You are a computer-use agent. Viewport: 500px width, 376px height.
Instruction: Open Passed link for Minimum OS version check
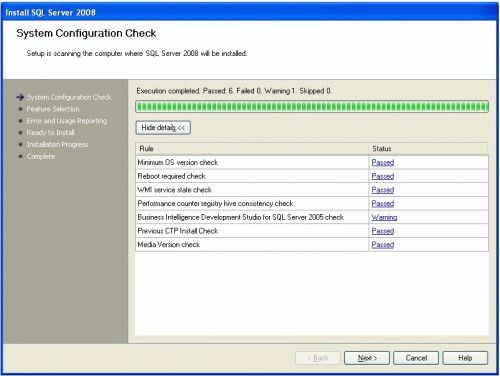click(x=383, y=162)
